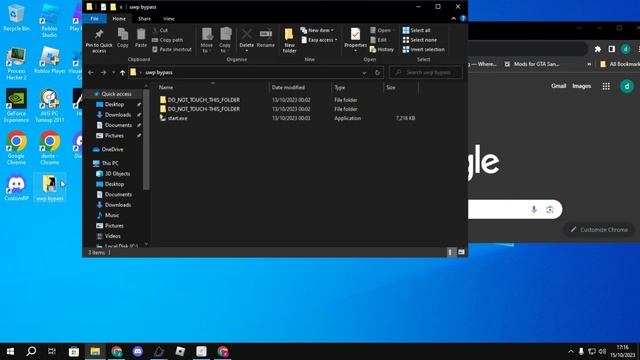Expand the address bar history dropdown
Viewport: 640px width, 360px height.
364,73
